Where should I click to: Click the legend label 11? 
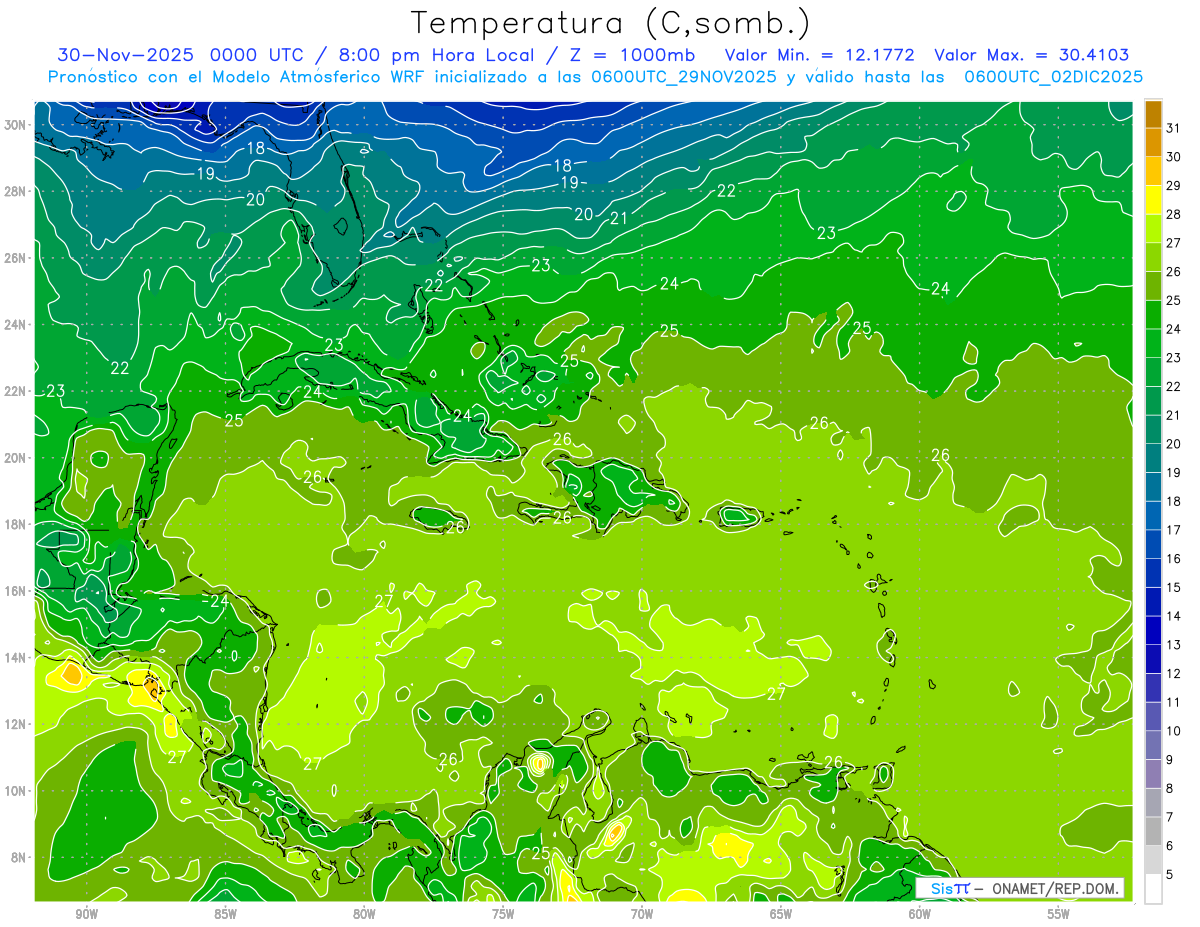tap(1173, 701)
